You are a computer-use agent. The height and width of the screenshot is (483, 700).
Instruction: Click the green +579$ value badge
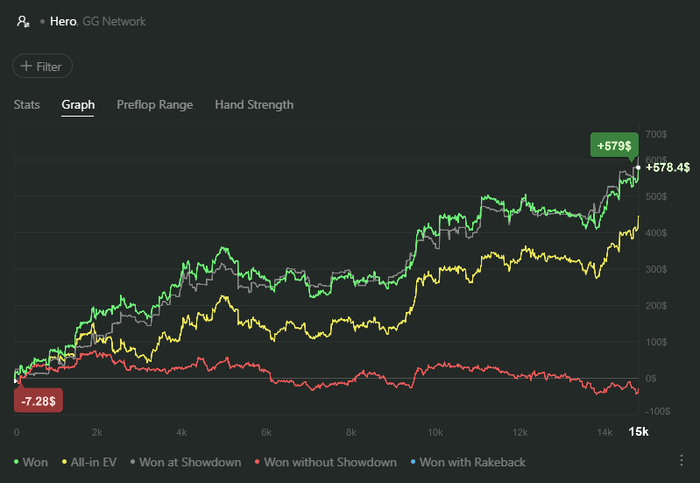[x=613, y=146]
